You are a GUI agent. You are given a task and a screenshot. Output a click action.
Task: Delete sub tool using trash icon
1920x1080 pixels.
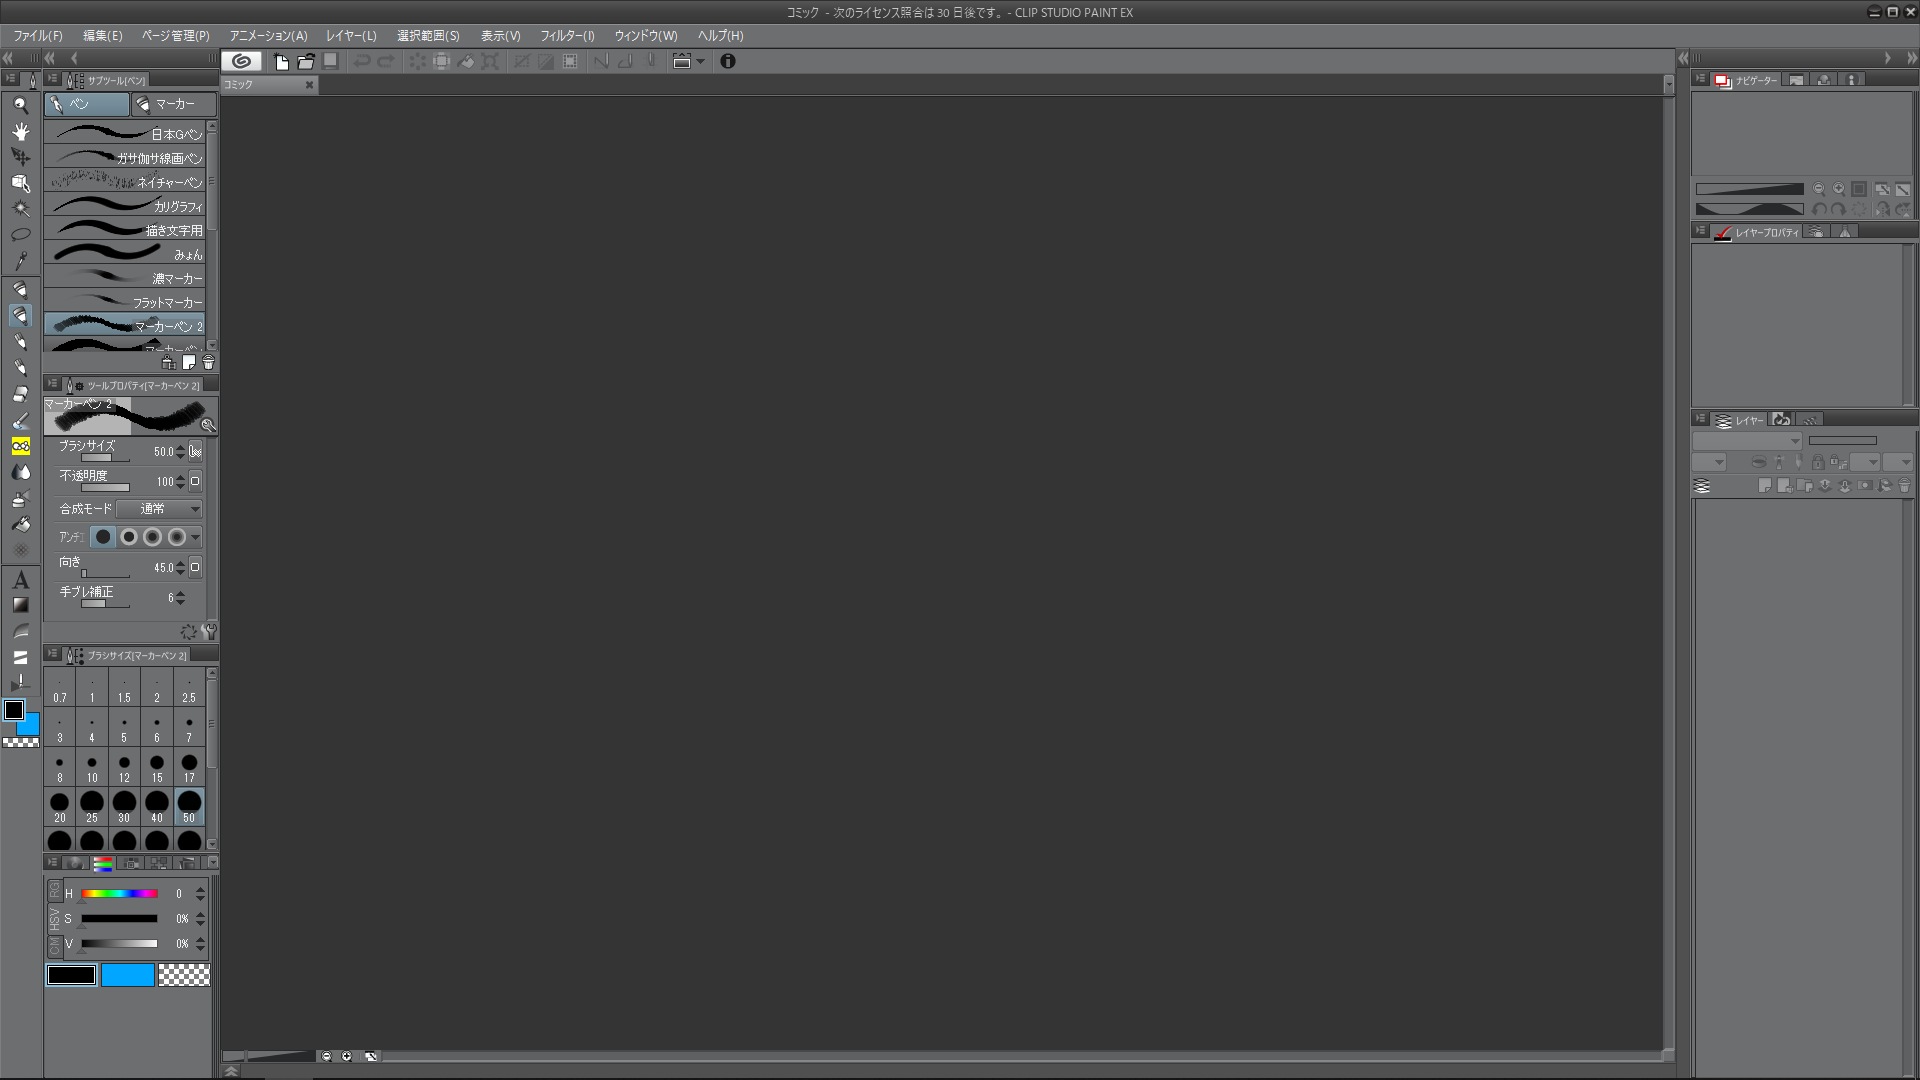coord(208,363)
